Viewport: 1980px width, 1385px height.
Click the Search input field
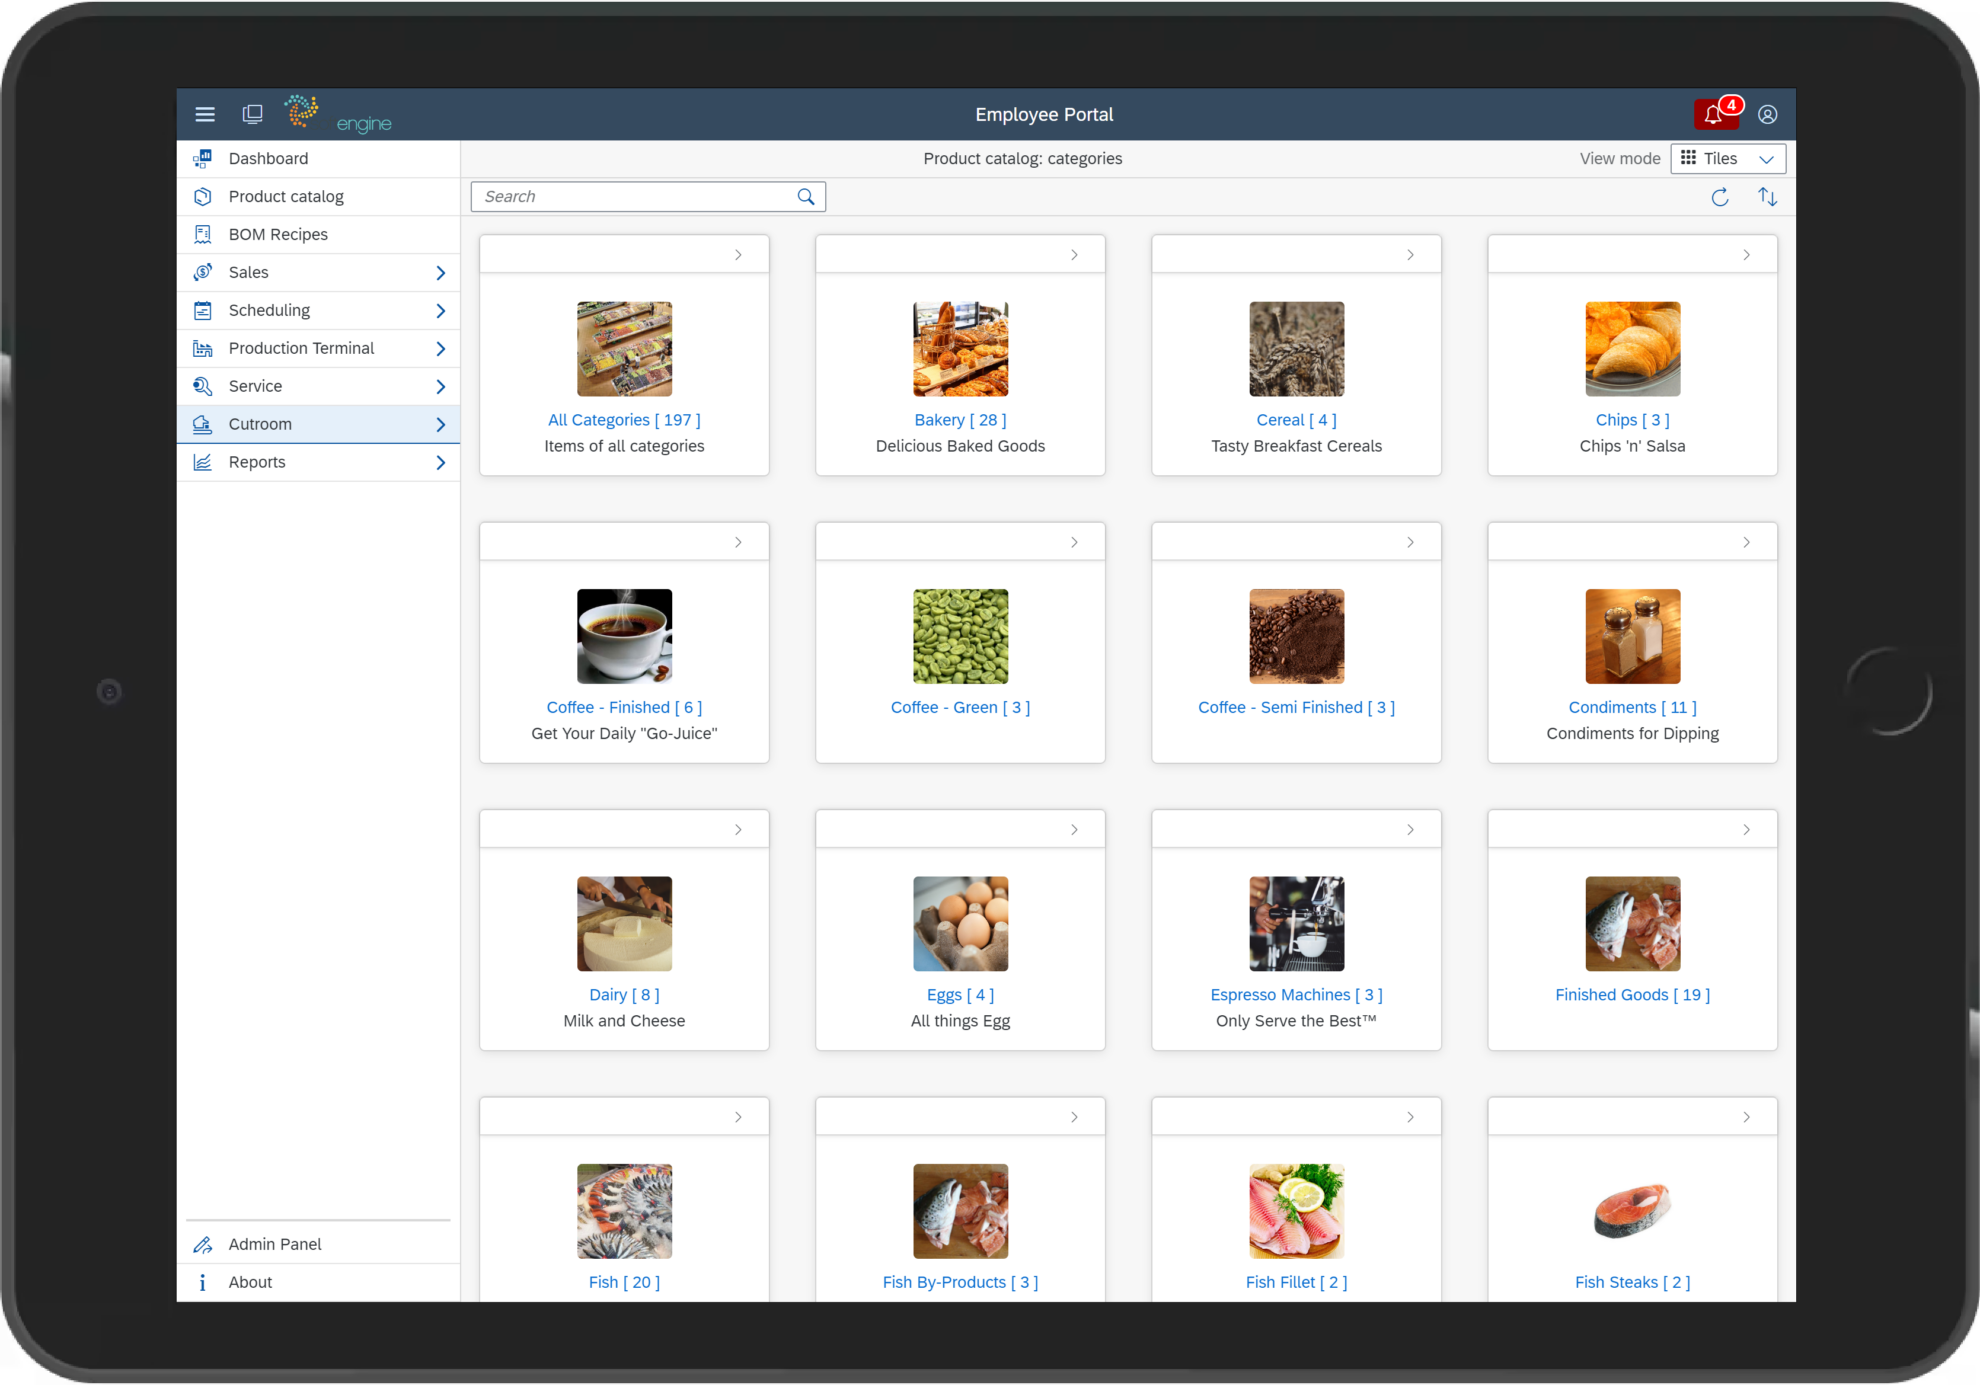pos(648,197)
